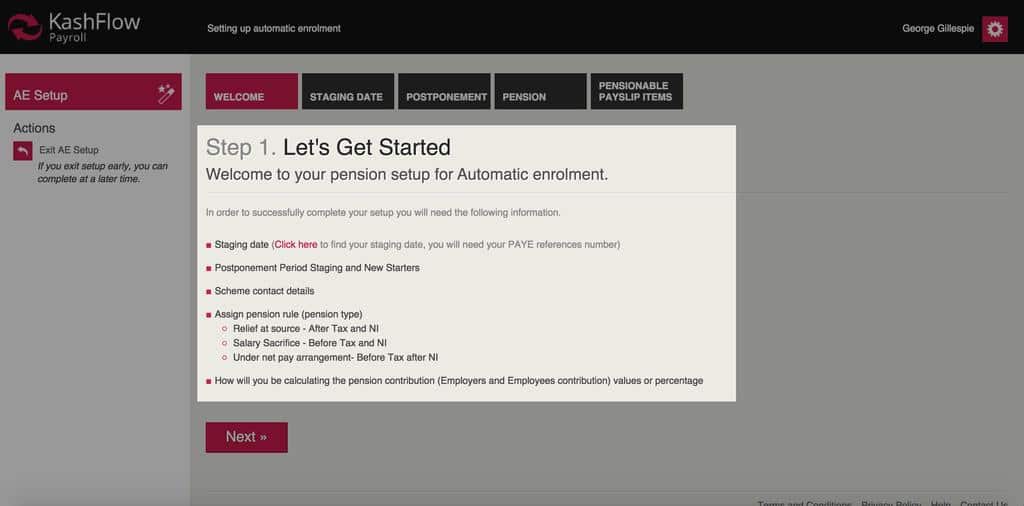This screenshot has width=1024, height=506.
Task: Open the Postponement tab
Action: click(444, 91)
